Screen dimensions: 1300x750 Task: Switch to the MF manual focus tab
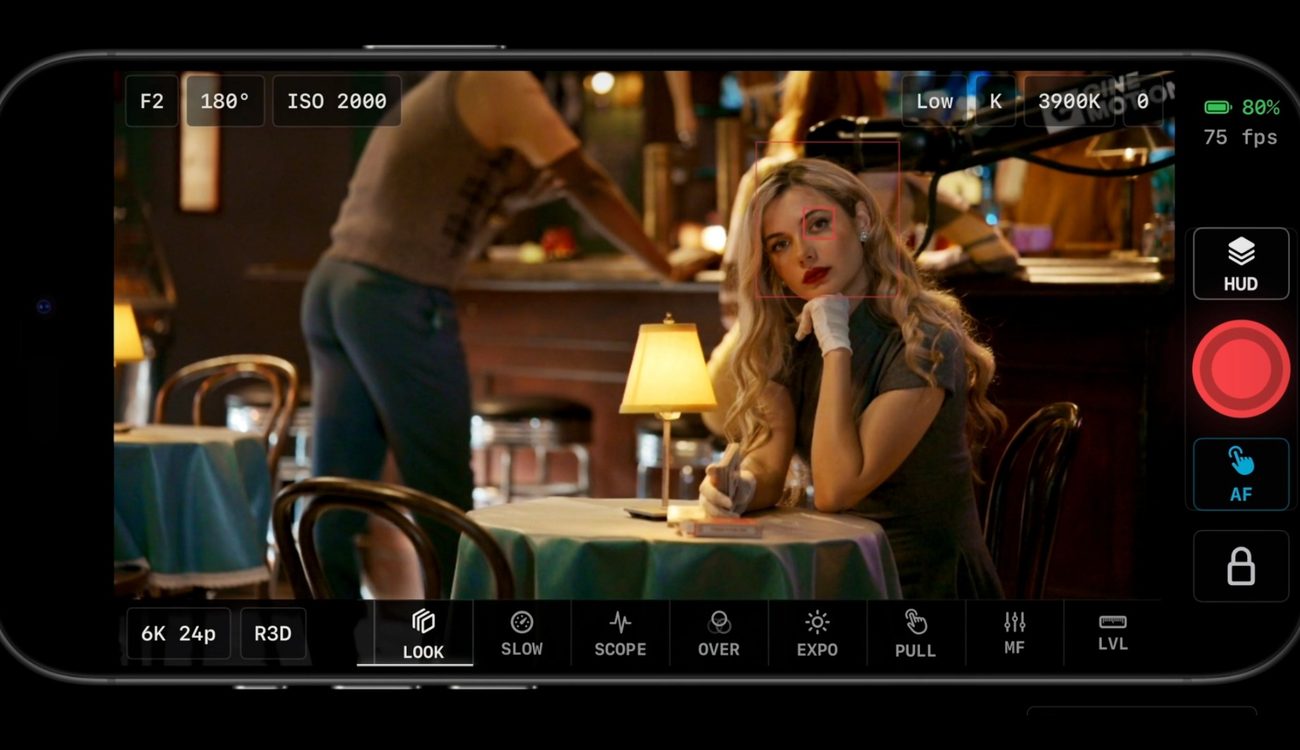pyautogui.click(x=1014, y=634)
